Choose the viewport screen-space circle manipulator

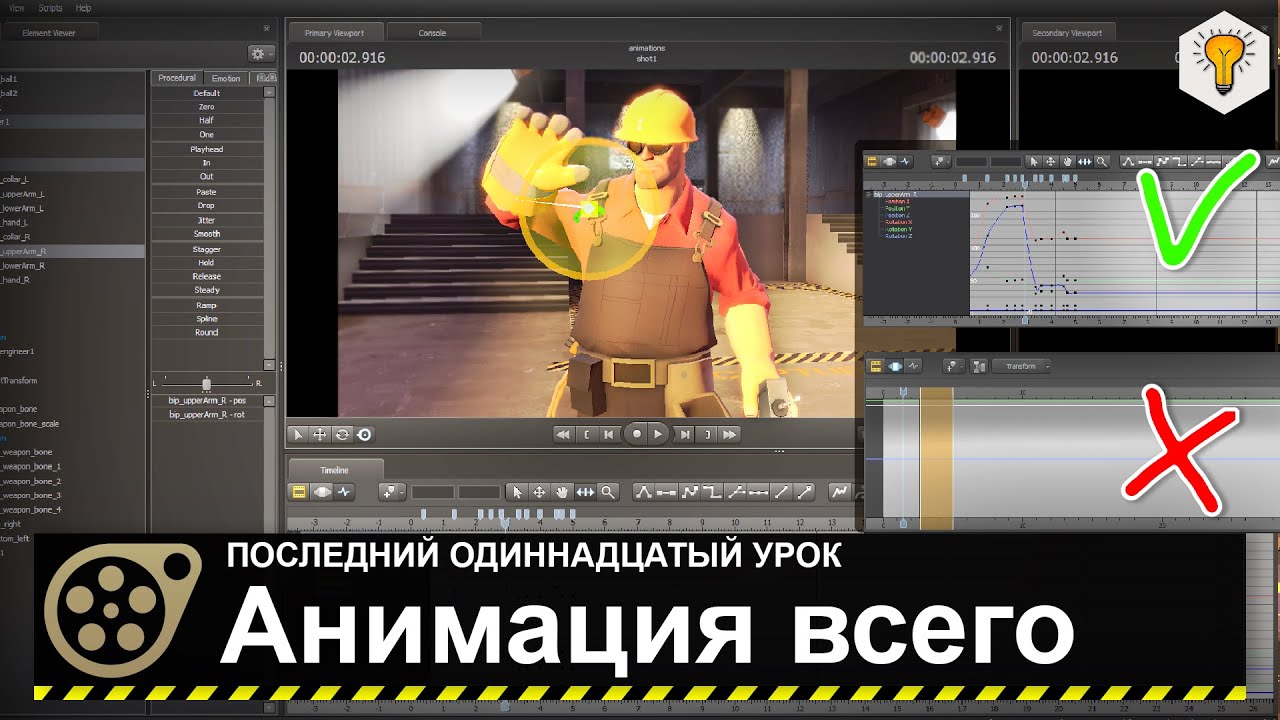click(364, 434)
